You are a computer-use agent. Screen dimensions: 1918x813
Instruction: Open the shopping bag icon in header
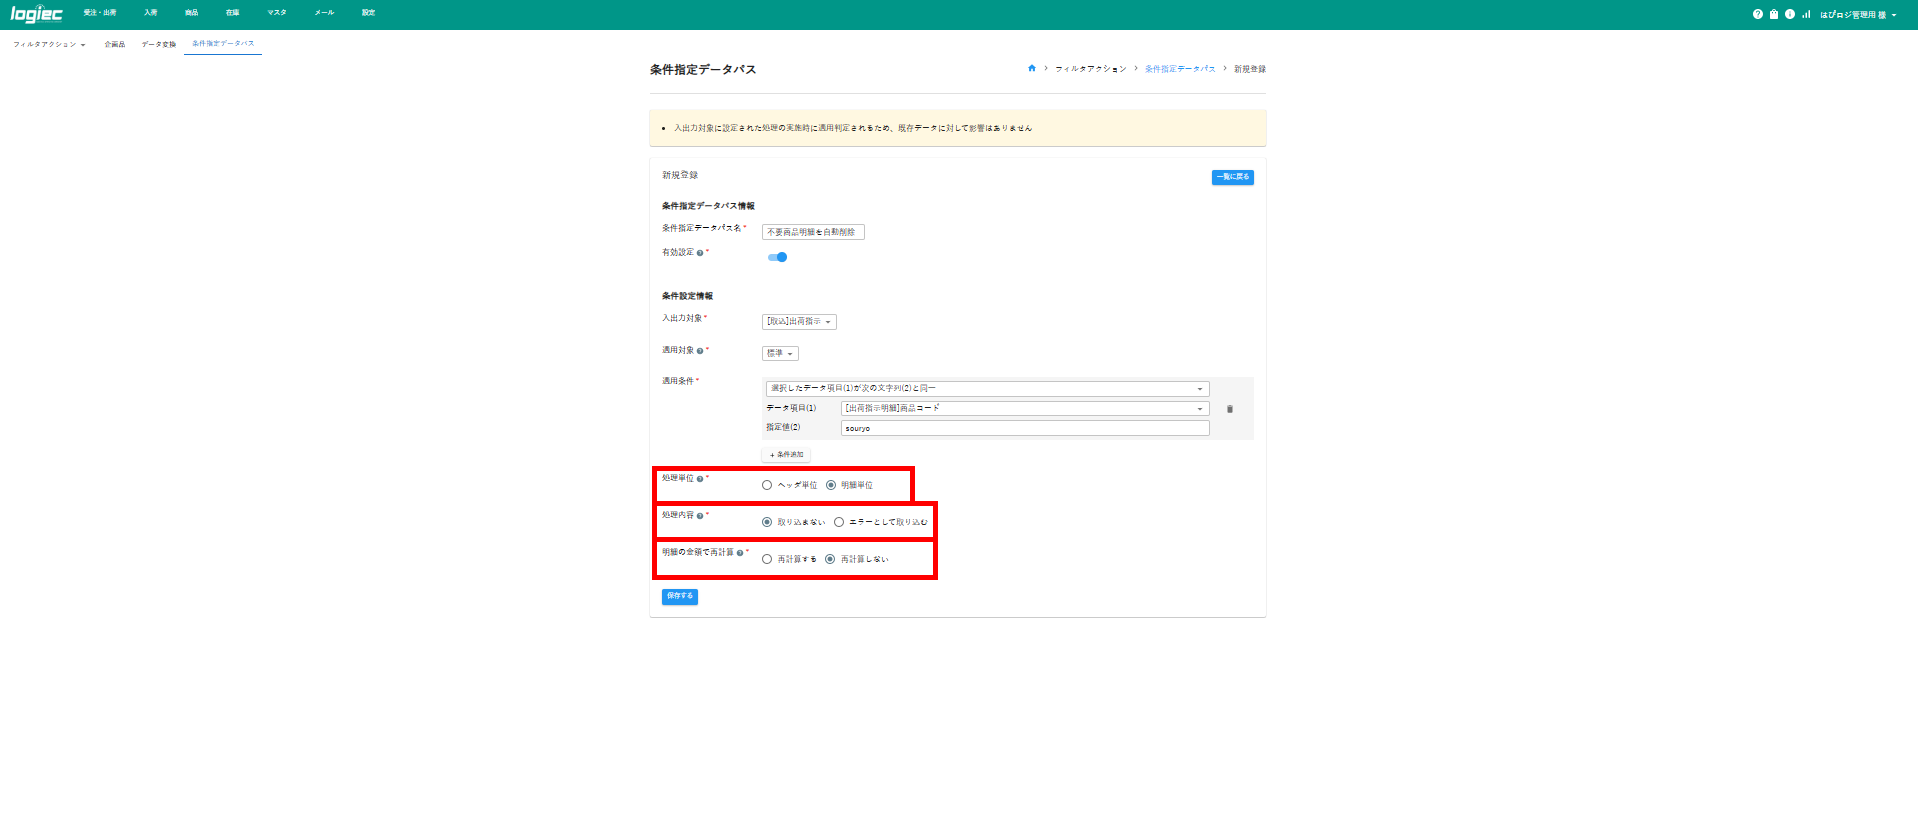point(1773,14)
